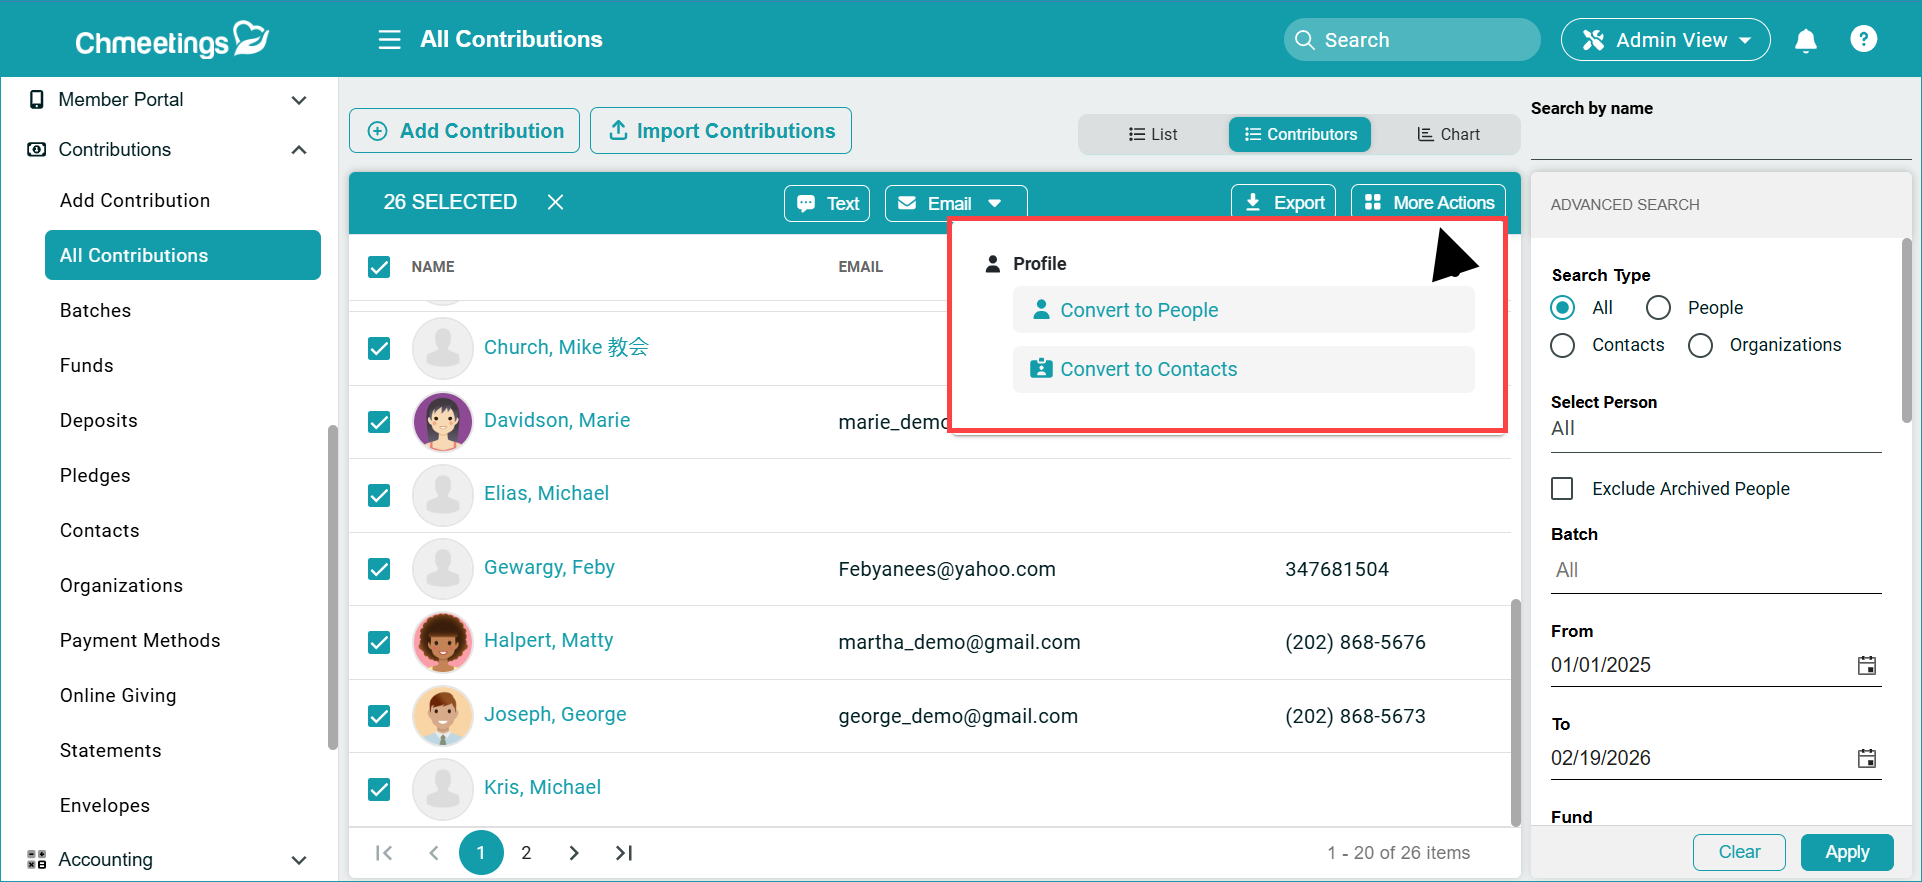This screenshot has width=1922, height=882.
Task: Select the People search type radio
Action: (1658, 308)
